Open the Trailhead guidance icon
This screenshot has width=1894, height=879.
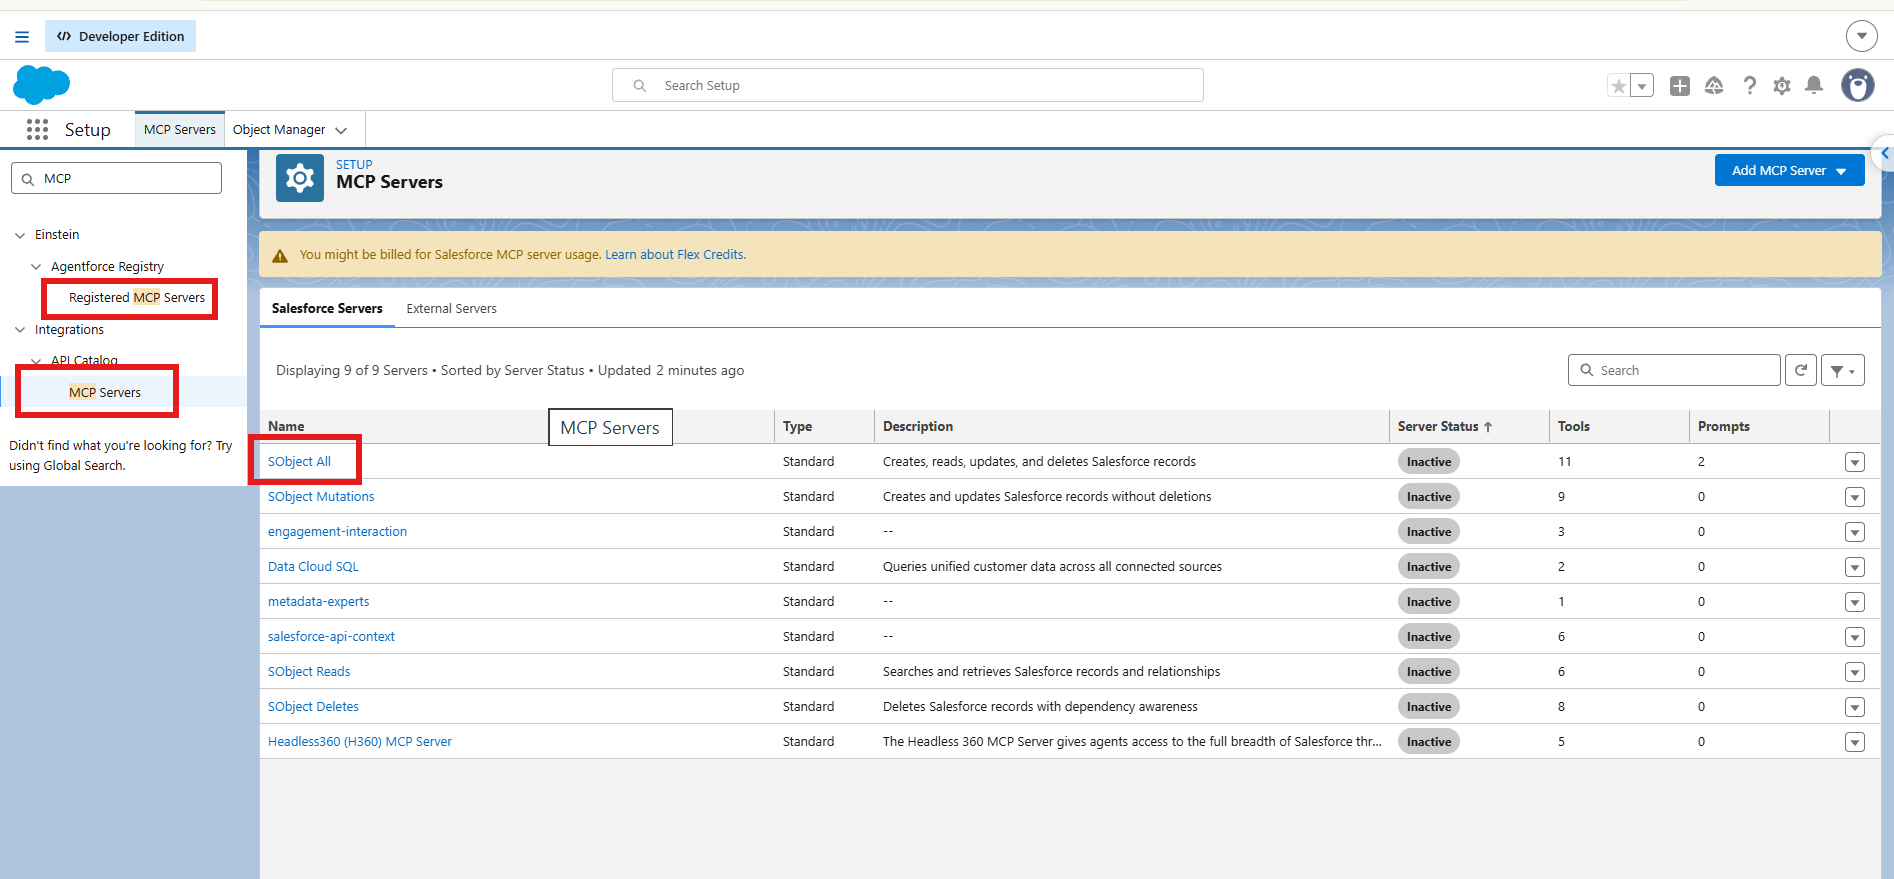click(1714, 86)
